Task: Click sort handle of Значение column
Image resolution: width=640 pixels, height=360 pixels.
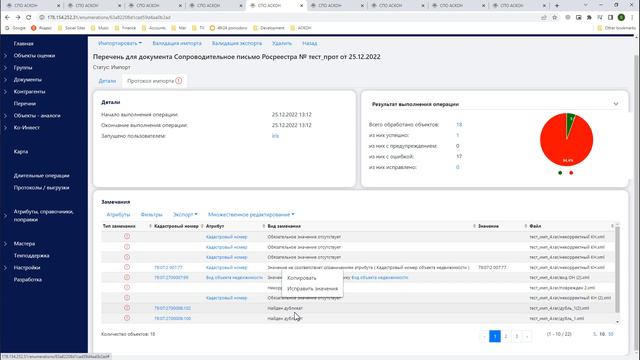Action: (x=526, y=226)
